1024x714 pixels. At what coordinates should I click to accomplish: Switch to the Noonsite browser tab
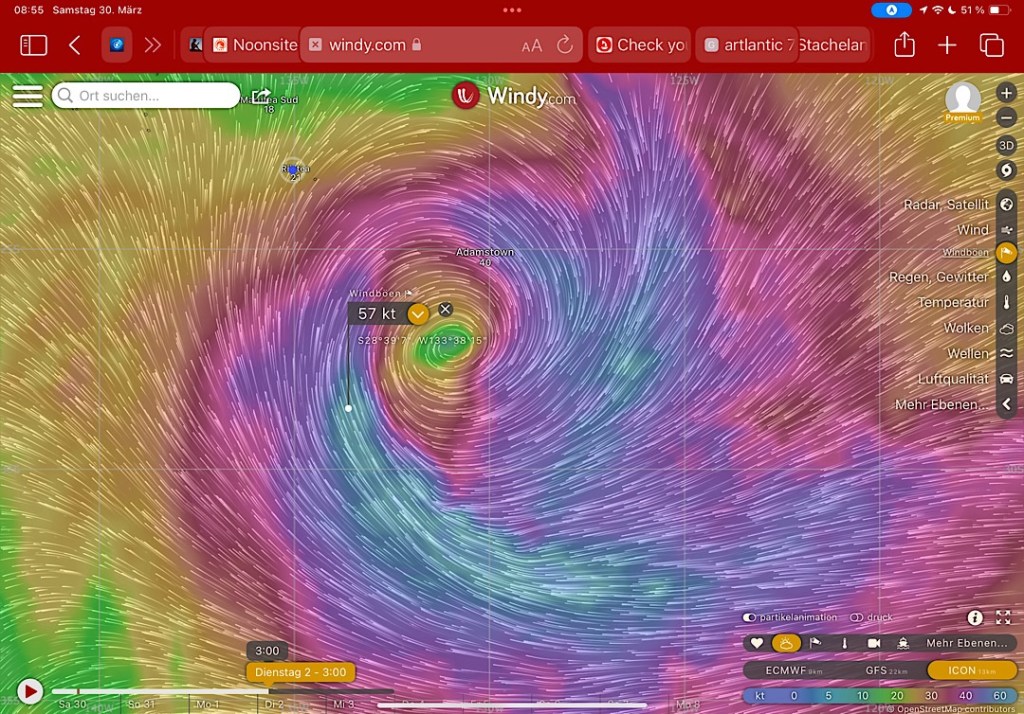[x=254, y=45]
